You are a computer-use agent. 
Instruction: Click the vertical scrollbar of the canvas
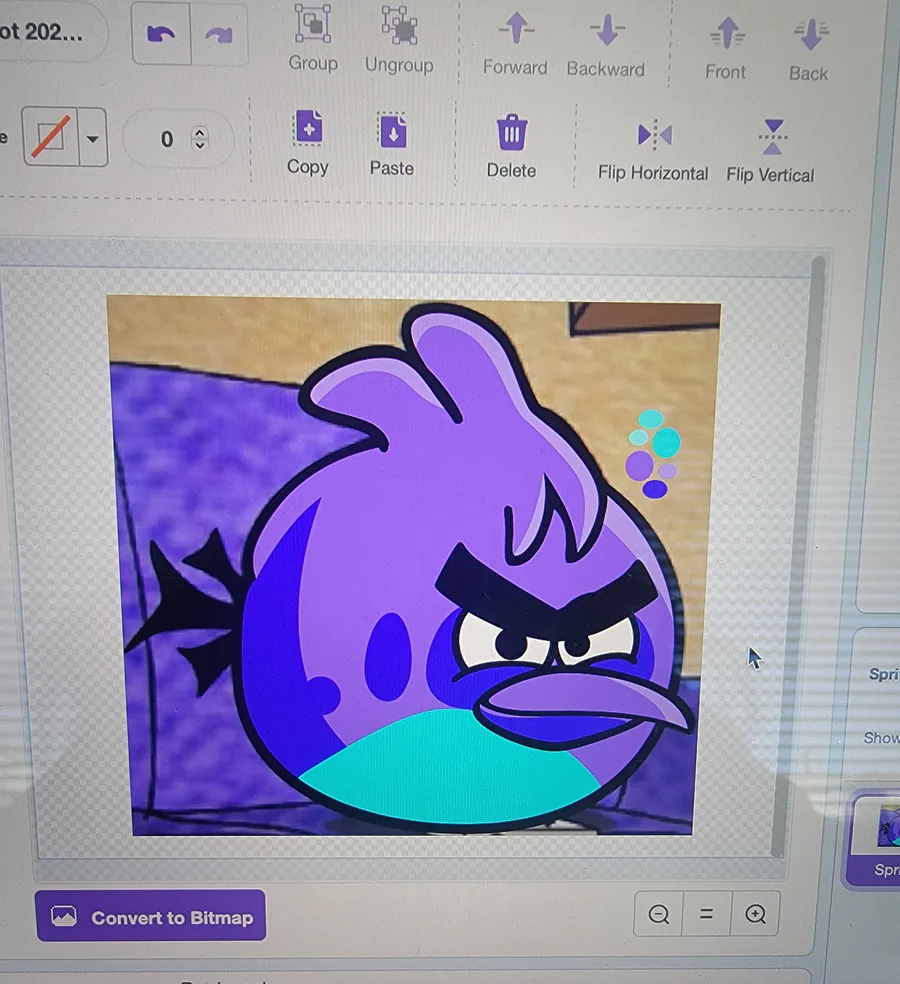point(797,555)
